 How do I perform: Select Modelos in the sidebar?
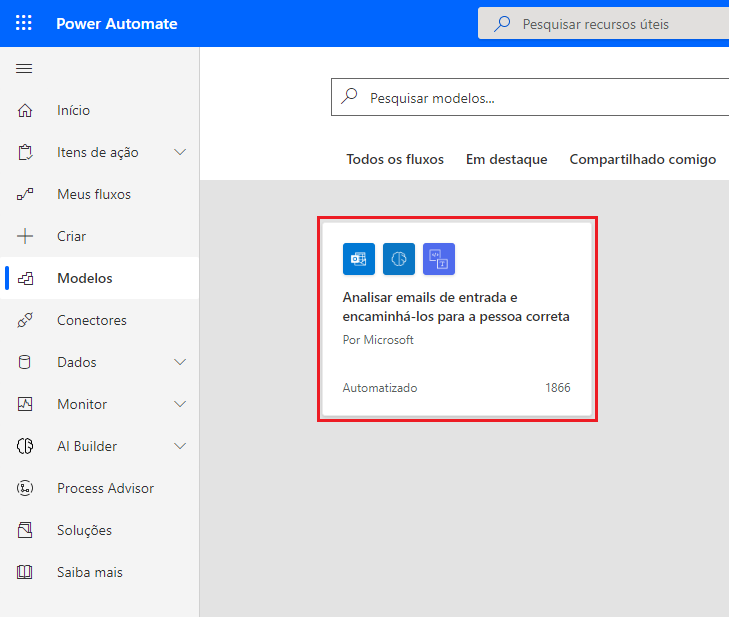99,278
